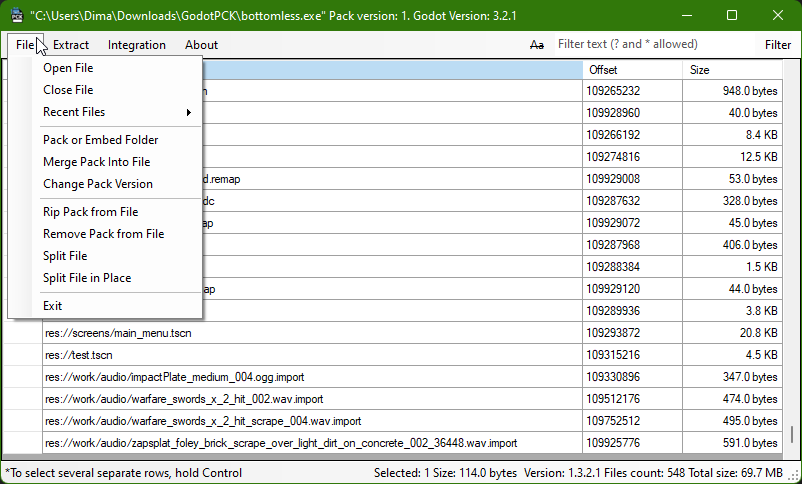Click the vertical scrollbar thumb
This screenshot has width=802, height=484.
792,435
